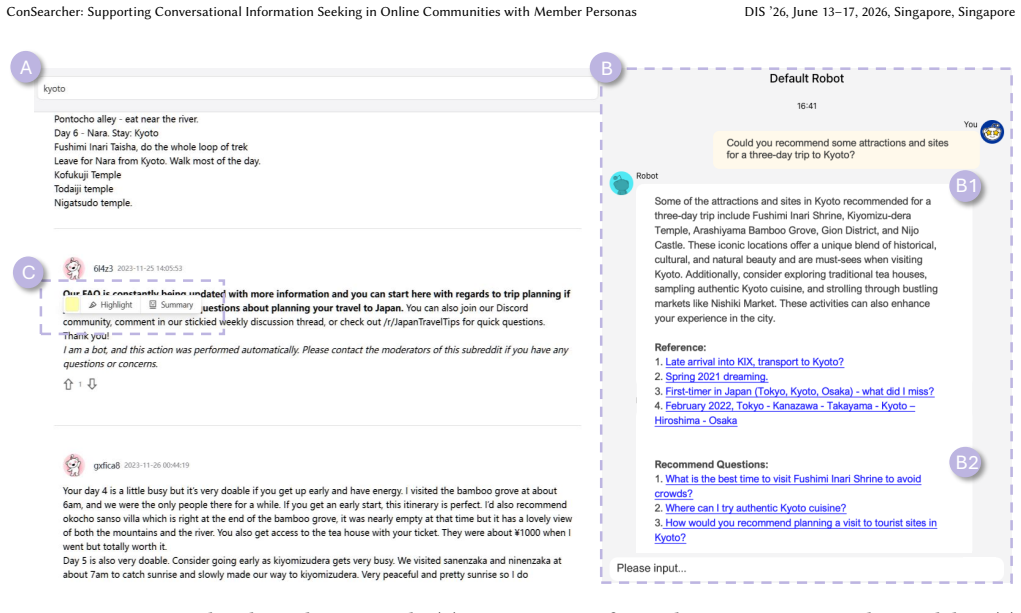Click the 16:41 timestamp in chat

(x=807, y=106)
